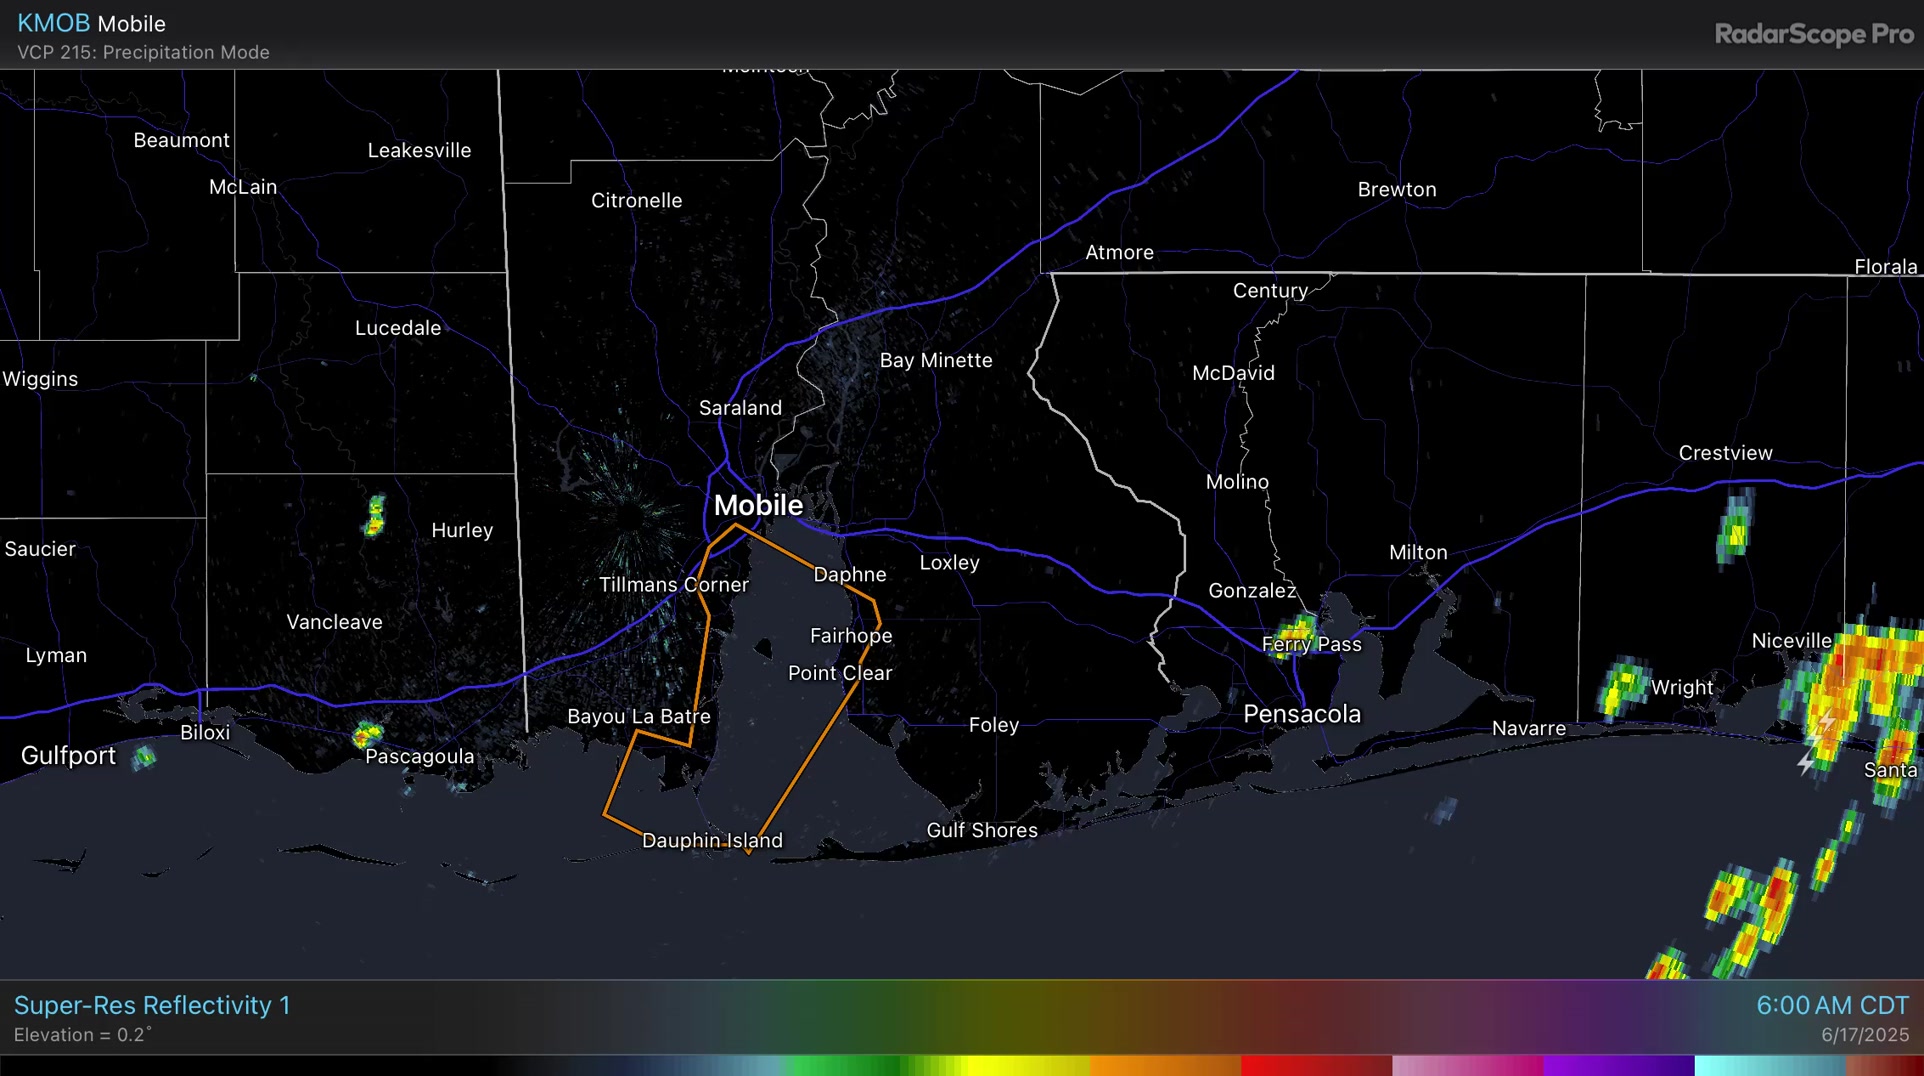Click the Century map label
Viewport: 1924px width, 1076px height.
[x=1270, y=291]
